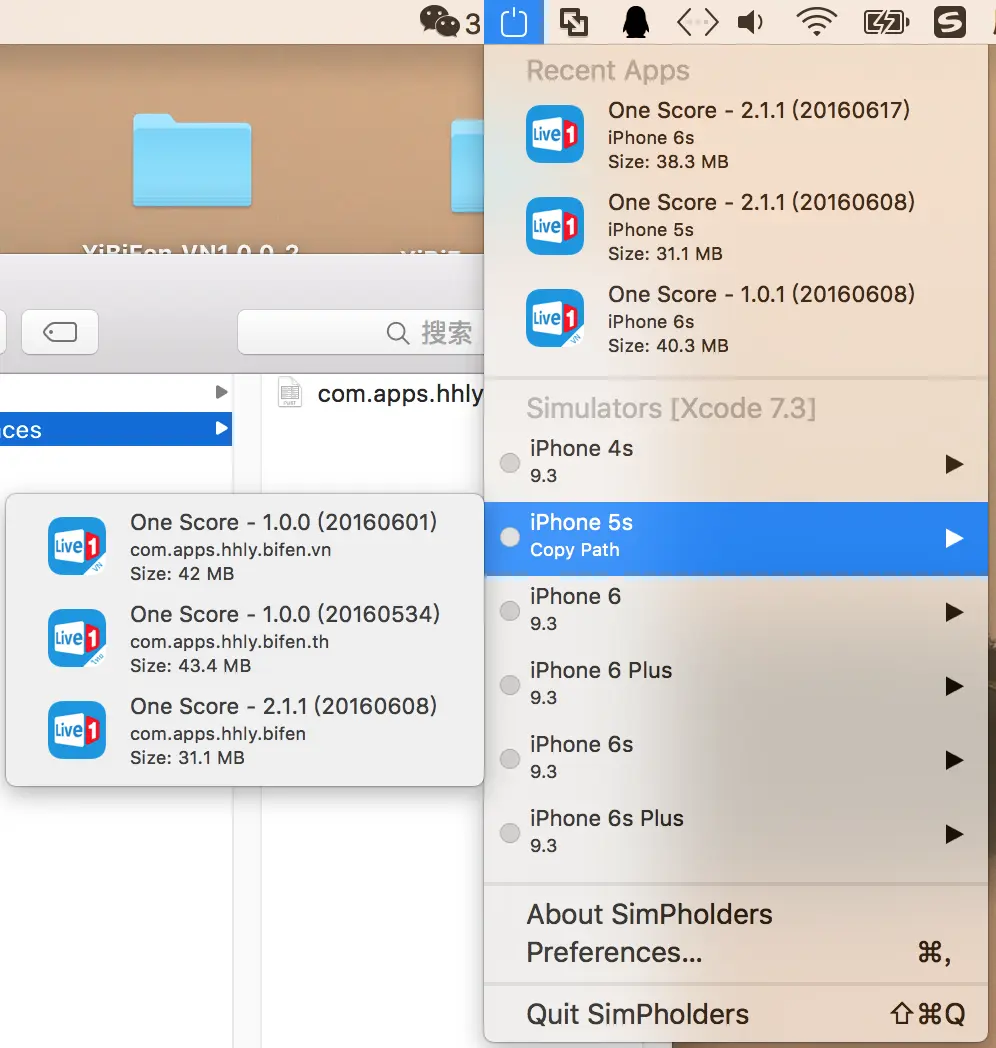Open Preferences... menu item
This screenshot has height=1048, width=996.
(736, 952)
